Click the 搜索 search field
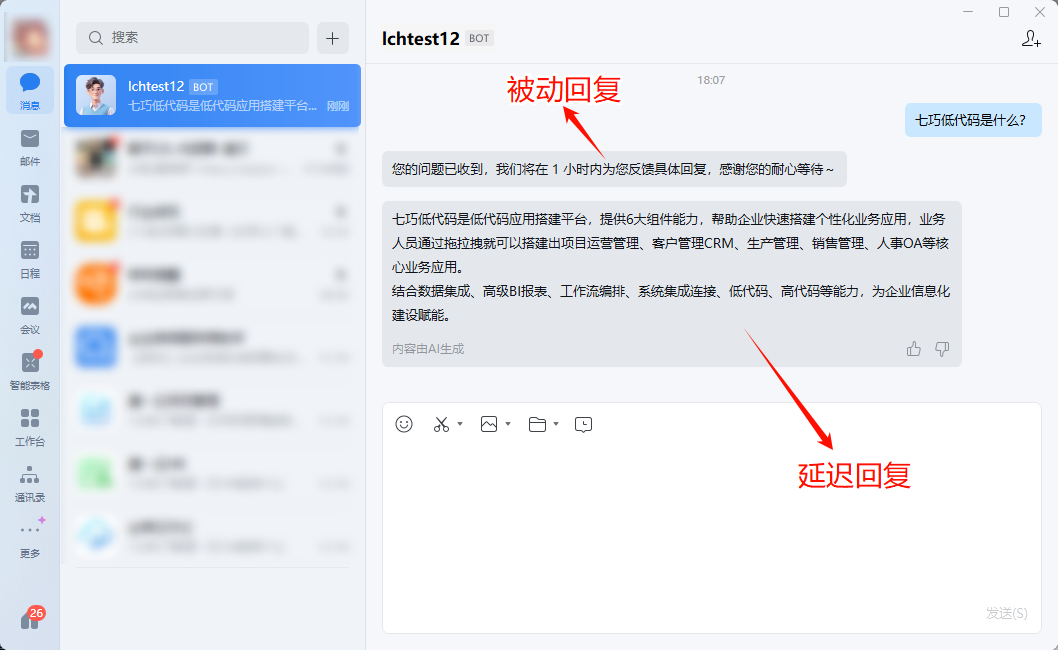The image size is (1058, 650). coord(192,38)
